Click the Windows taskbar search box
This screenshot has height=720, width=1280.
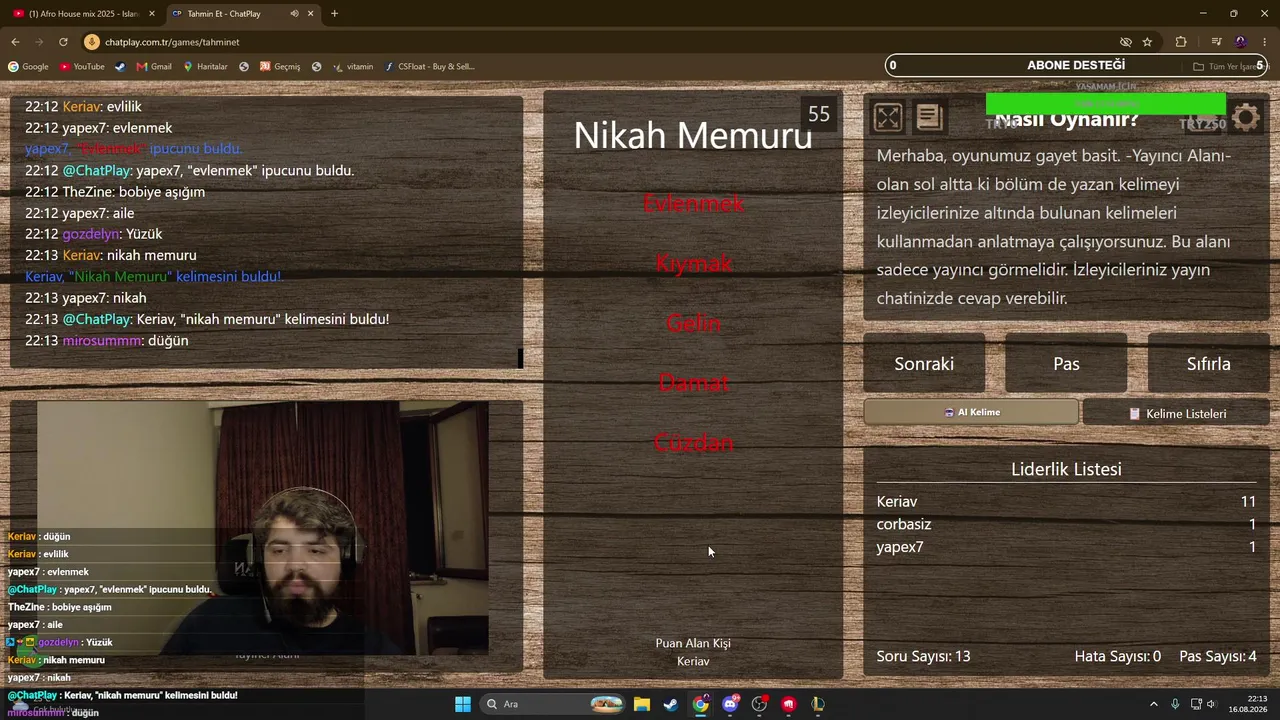(553, 704)
